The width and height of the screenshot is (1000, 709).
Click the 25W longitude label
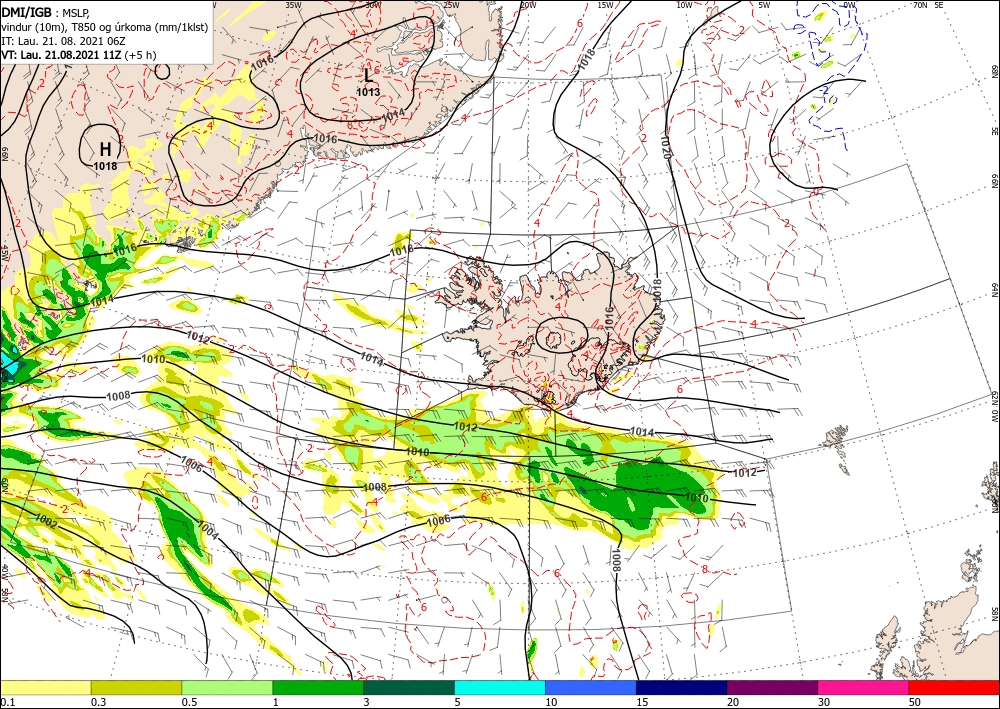point(451,5)
